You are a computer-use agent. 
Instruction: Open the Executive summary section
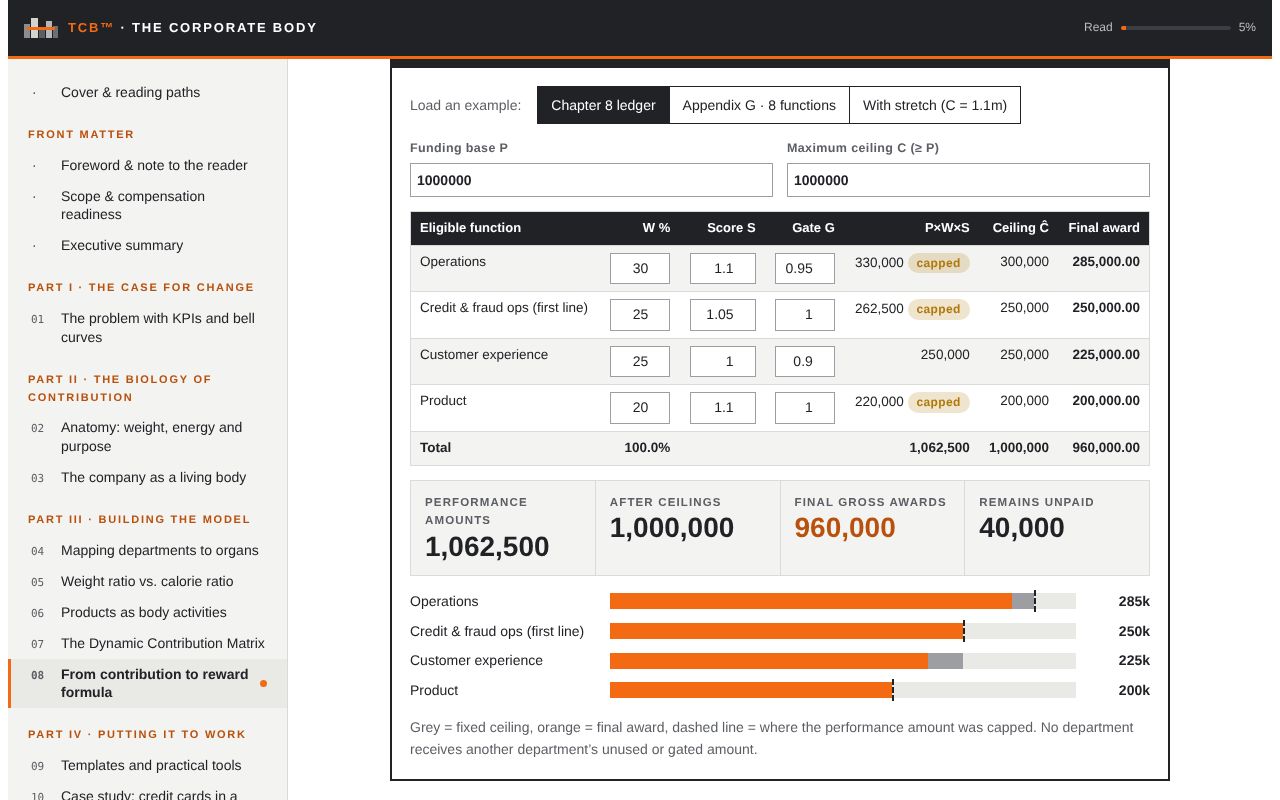pyautogui.click(x=147, y=245)
